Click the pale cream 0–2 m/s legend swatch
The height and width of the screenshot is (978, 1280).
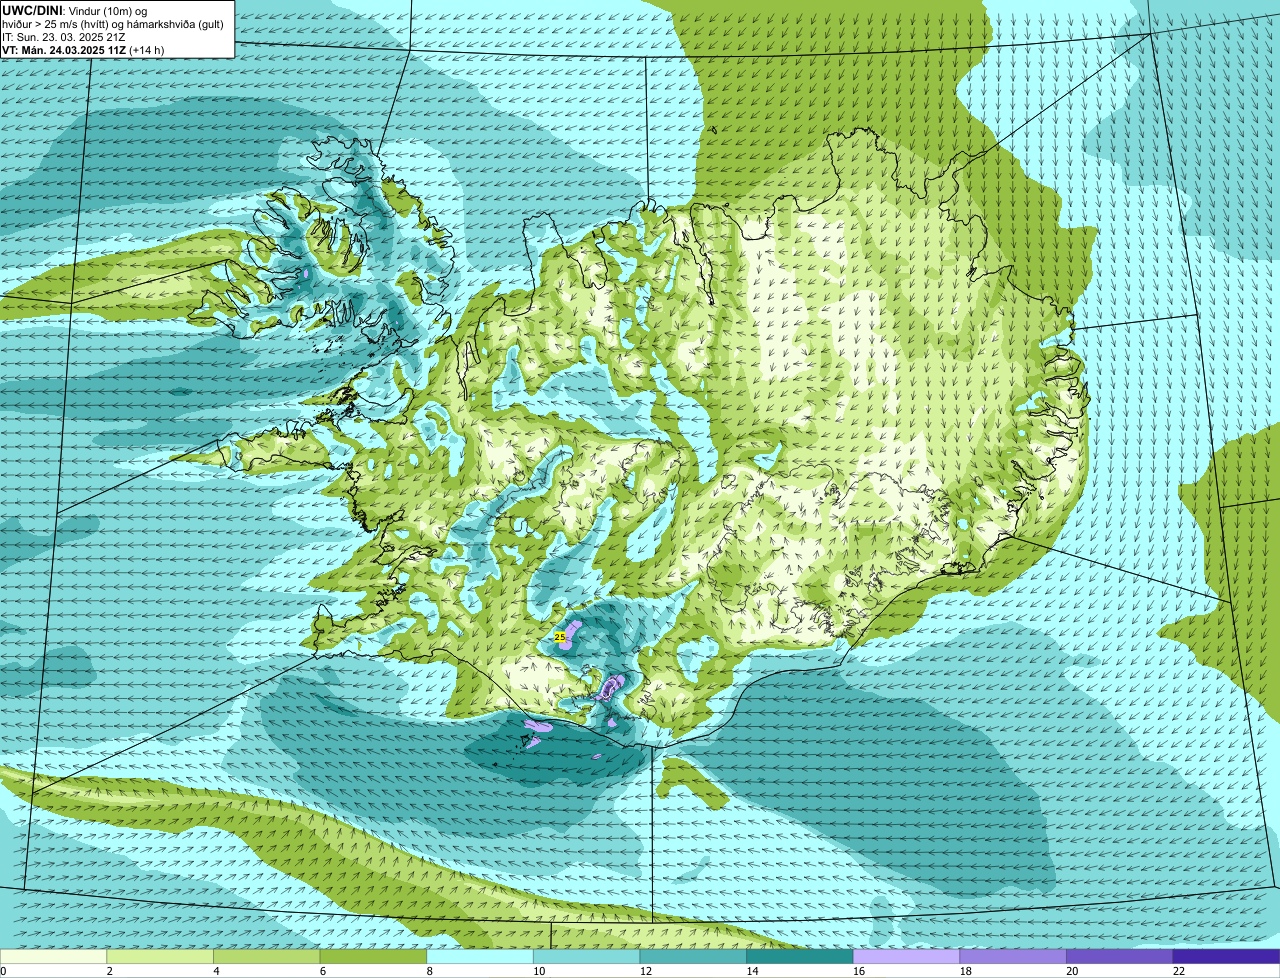point(53,956)
